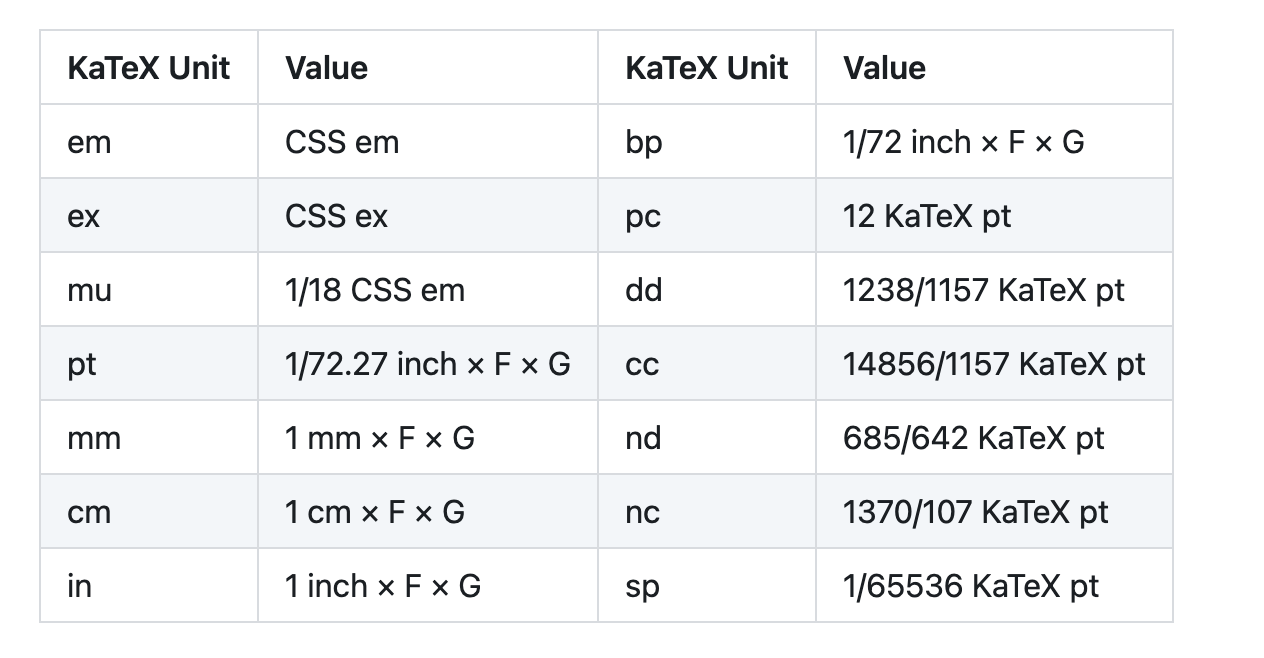Select the "1238/1157 KaTeX pt" value
The height and width of the screenshot is (658, 1264).
tap(983, 290)
